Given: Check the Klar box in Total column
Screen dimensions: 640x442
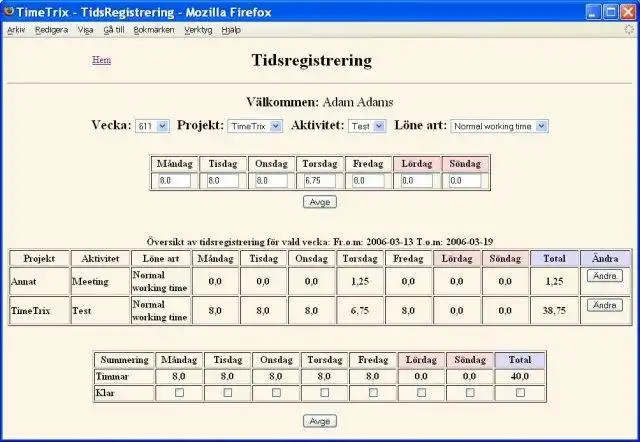Looking at the screenshot, I should point(520,392).
